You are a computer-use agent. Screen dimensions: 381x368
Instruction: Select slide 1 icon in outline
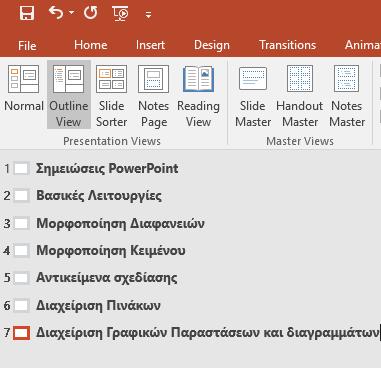pyautogui.click(x=21, y=168)
